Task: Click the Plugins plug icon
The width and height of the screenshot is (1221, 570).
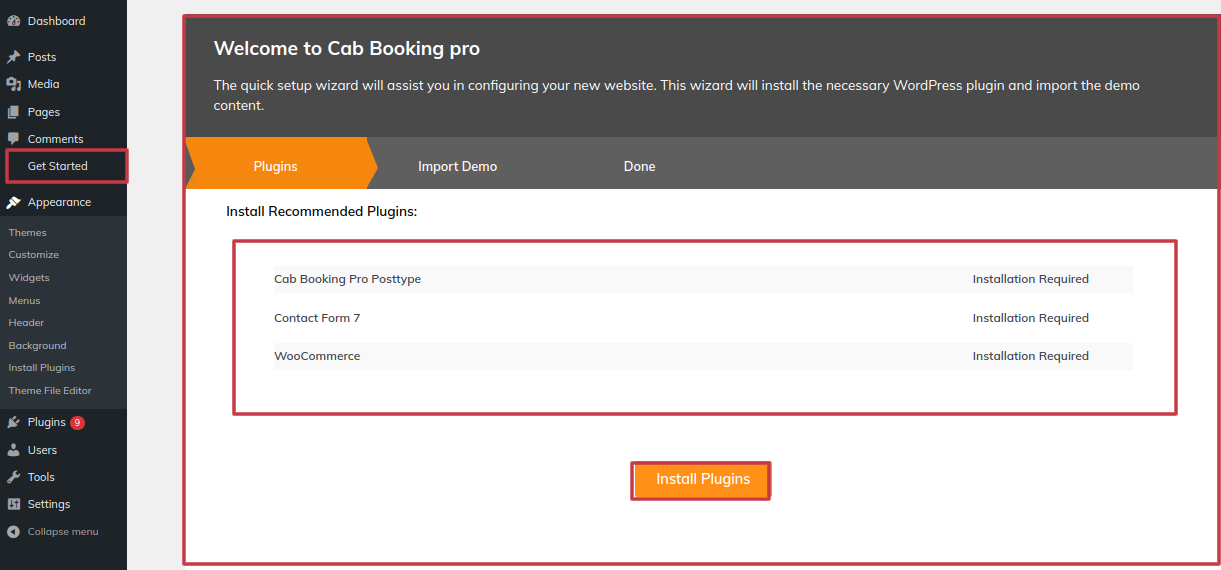Action: (14, 422)
